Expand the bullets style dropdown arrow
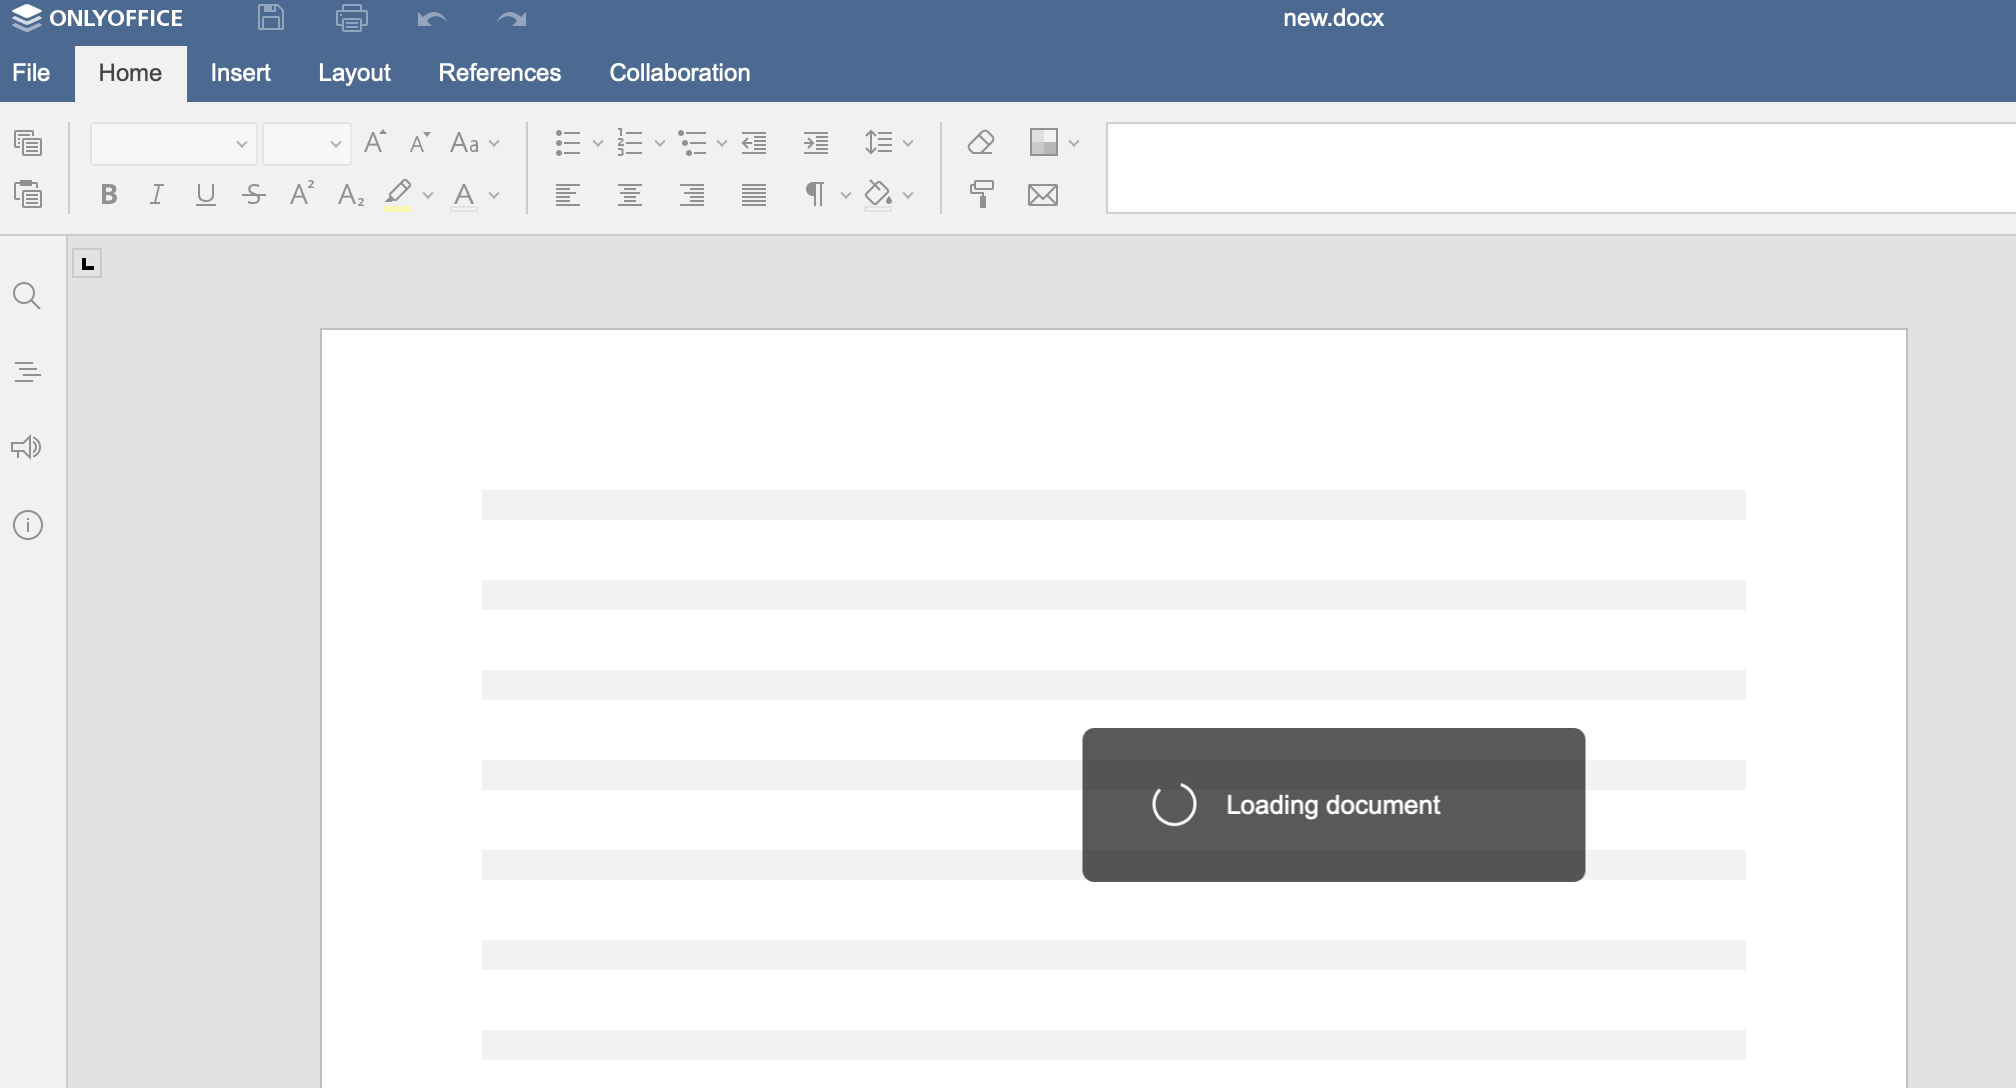The width and height of the screenshot is (2016, 1088). click(598, 144)
